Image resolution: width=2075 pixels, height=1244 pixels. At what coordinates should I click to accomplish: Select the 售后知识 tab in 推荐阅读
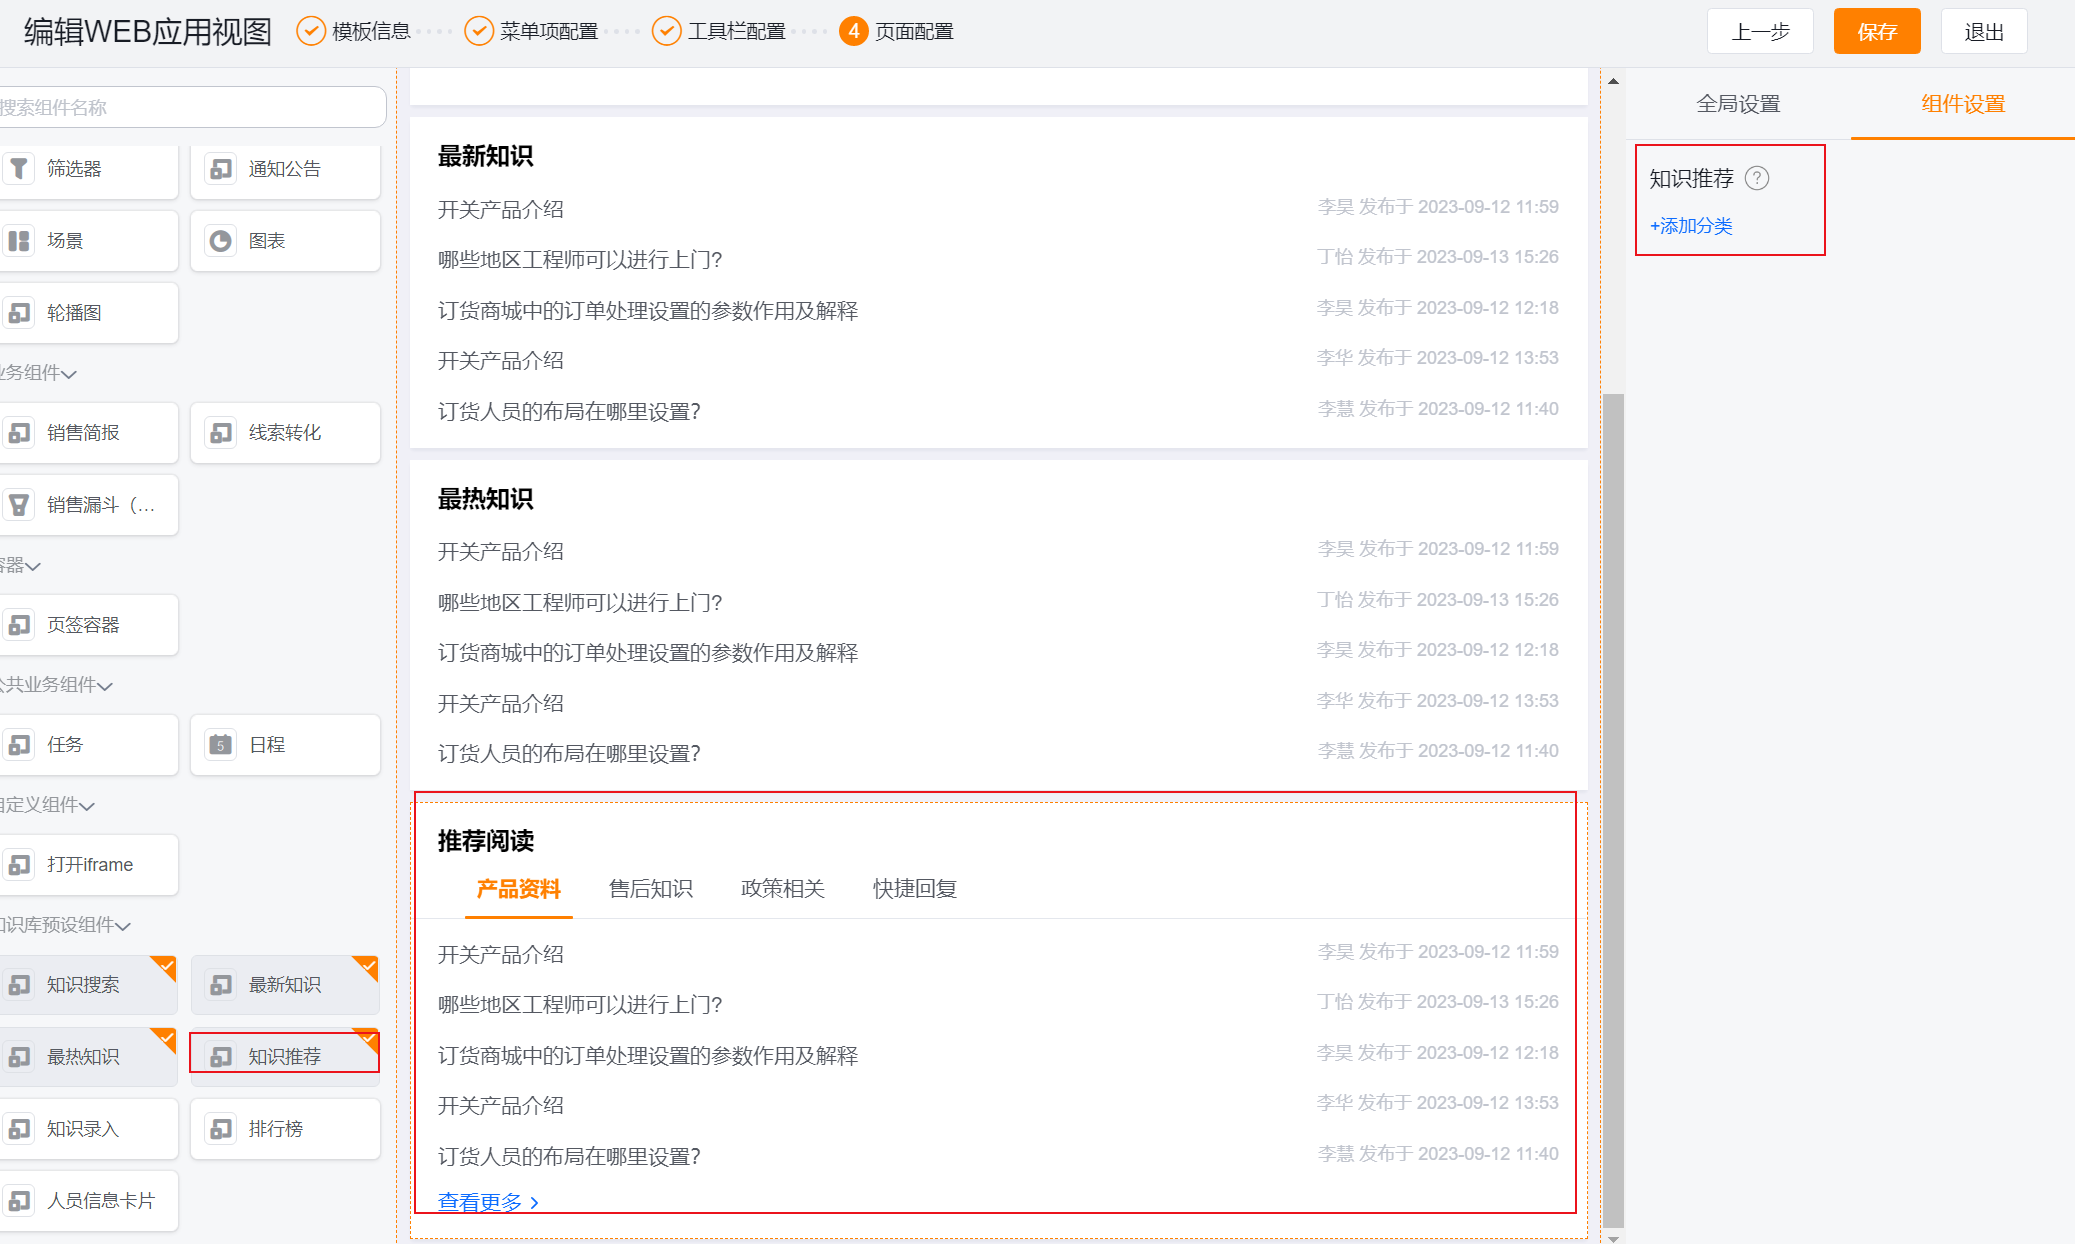(650, 888)
